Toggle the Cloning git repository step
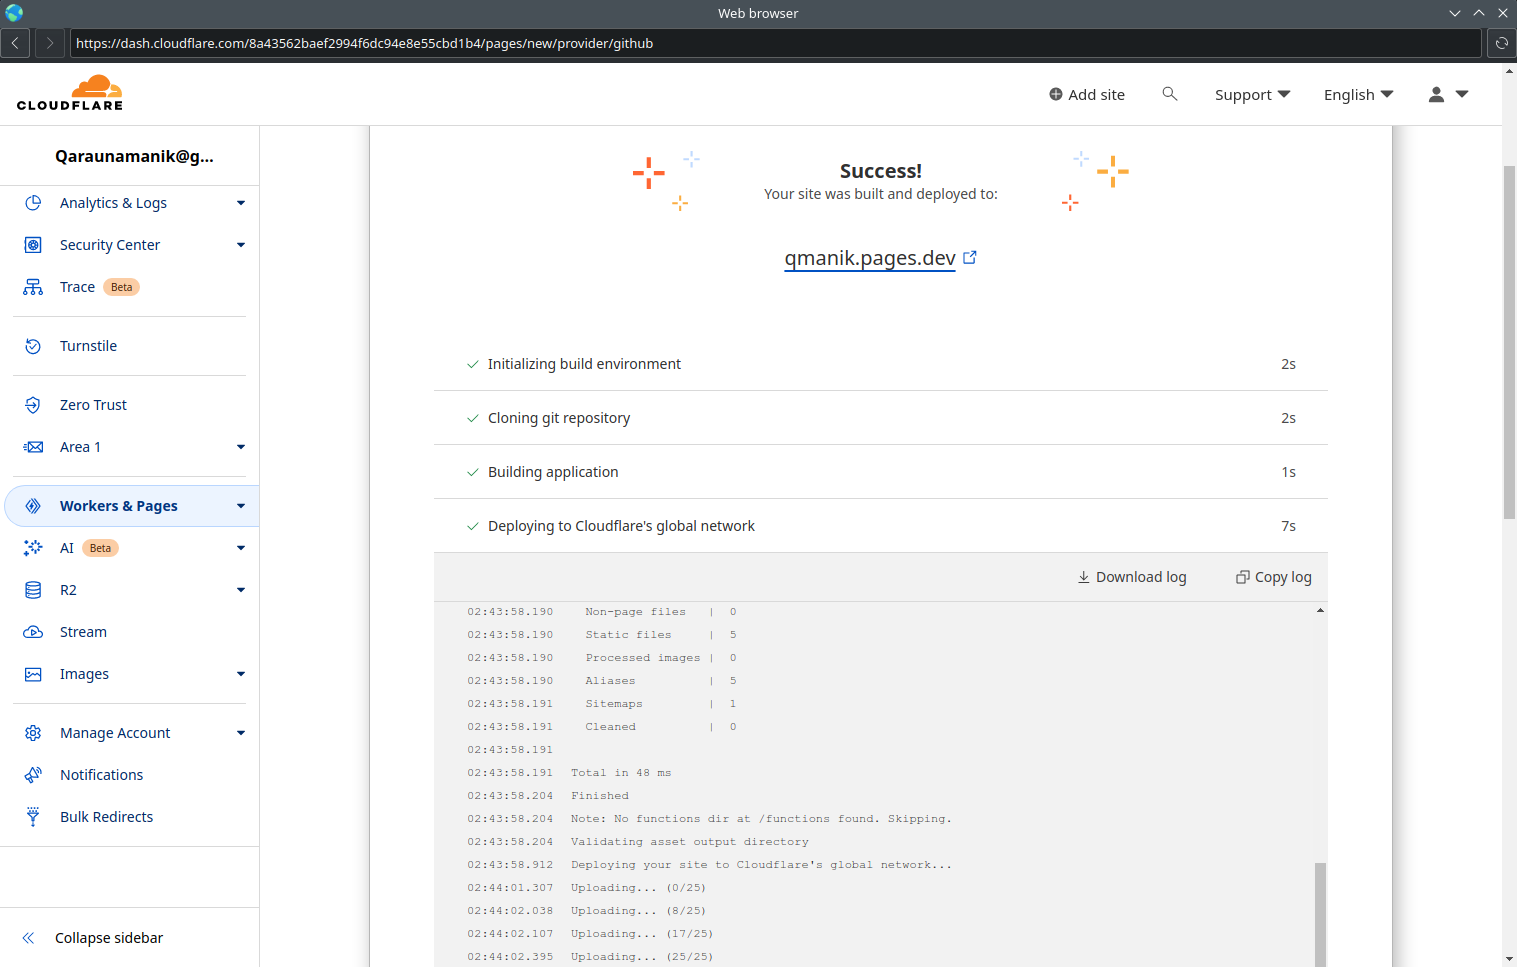The height and width of the screenshot is (967, 1517). 559,418
